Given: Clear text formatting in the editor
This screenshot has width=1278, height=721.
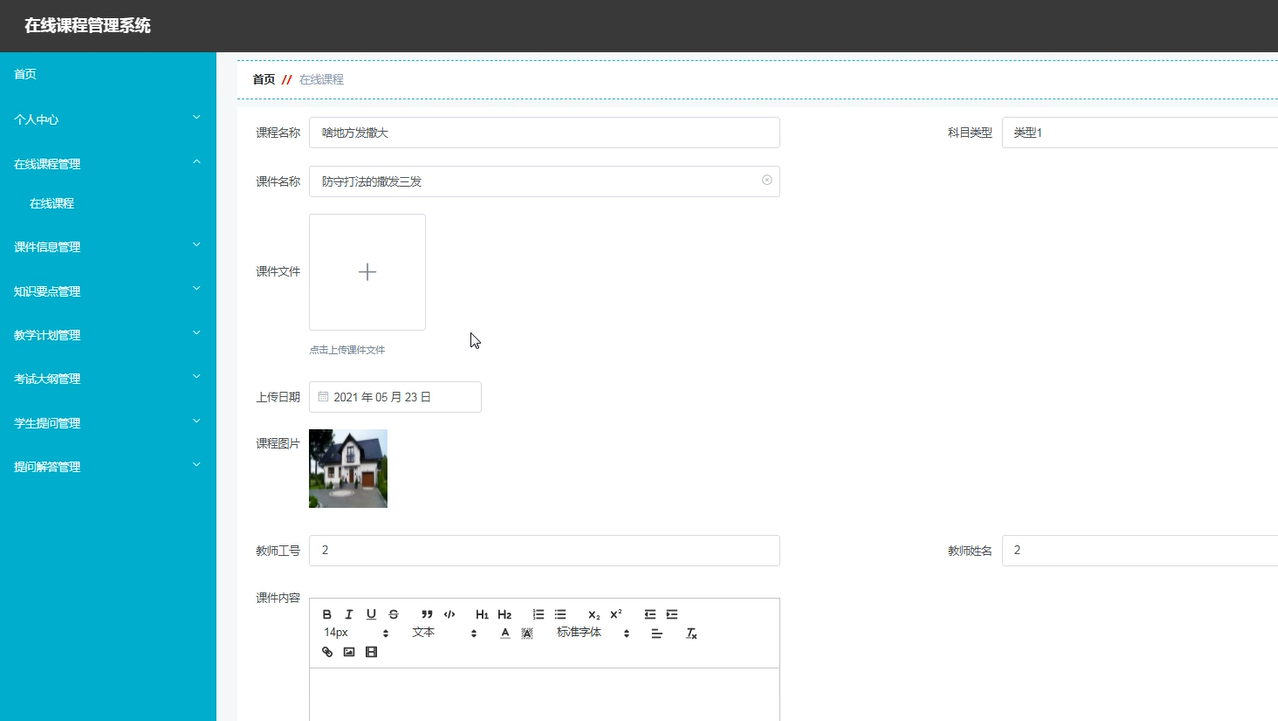Looking at the screenshot, I should pyautogui.click(x=691, y=633).
